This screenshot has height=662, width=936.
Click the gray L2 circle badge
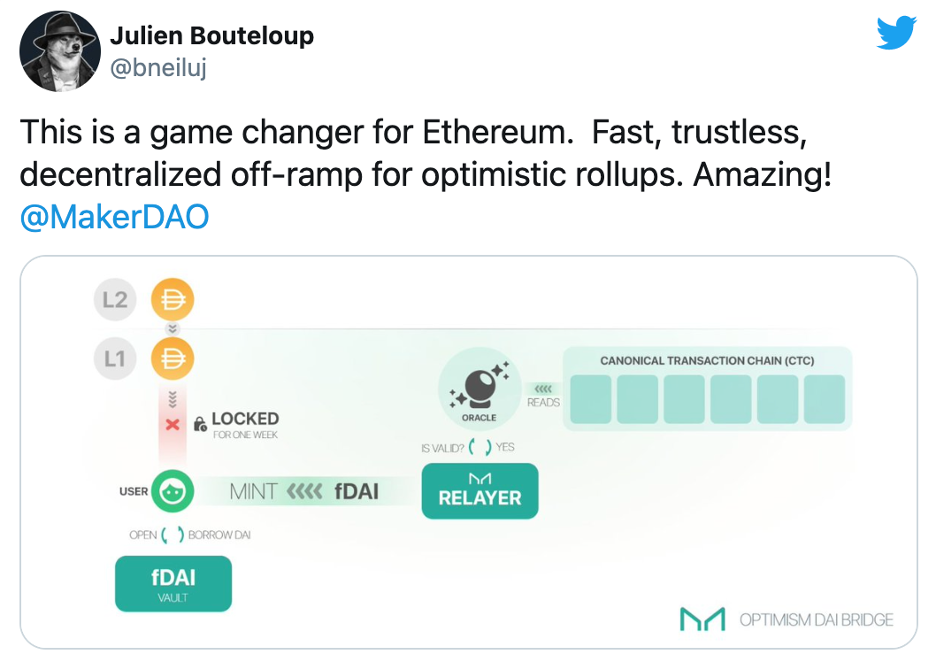[115, 300]
